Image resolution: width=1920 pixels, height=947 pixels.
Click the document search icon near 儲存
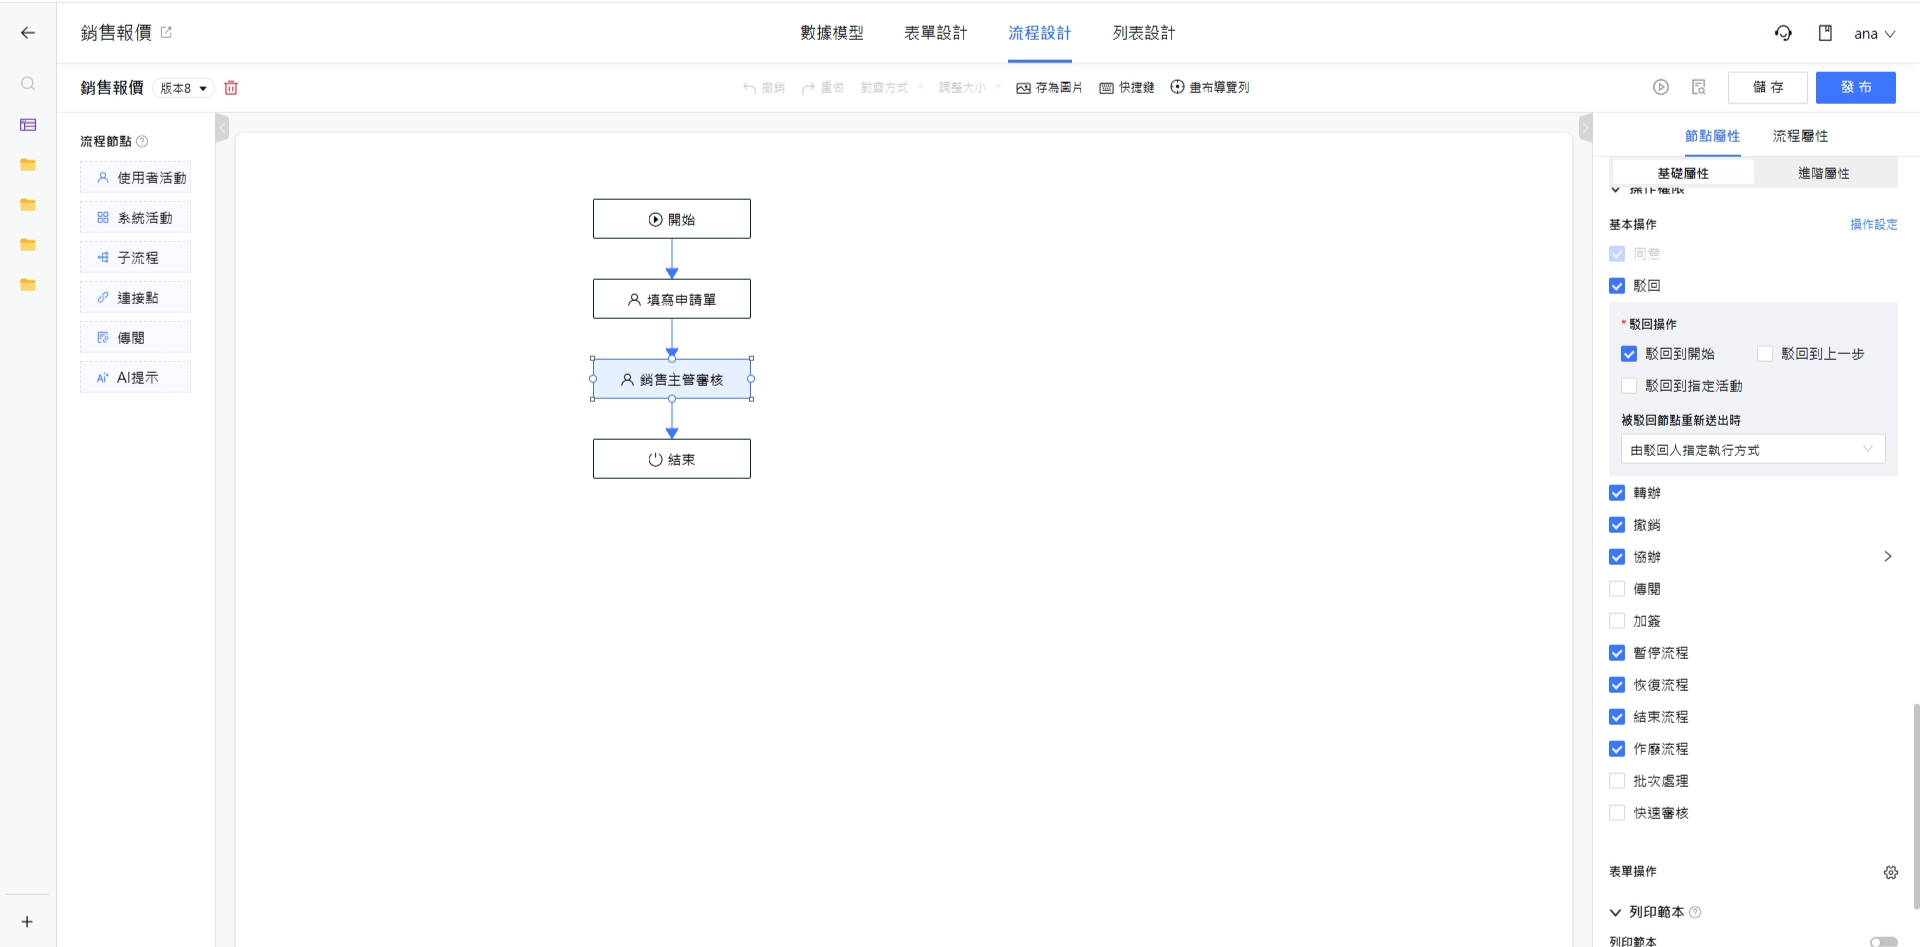click(1698, 87)
